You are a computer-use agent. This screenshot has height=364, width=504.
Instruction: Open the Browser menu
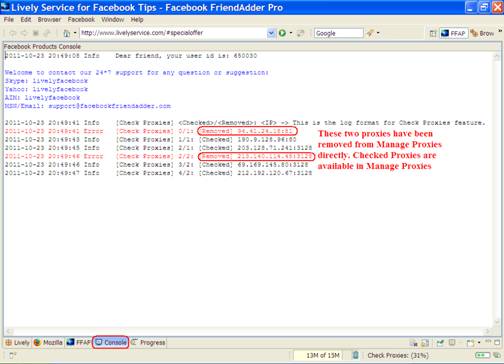(x=49, y=20)
